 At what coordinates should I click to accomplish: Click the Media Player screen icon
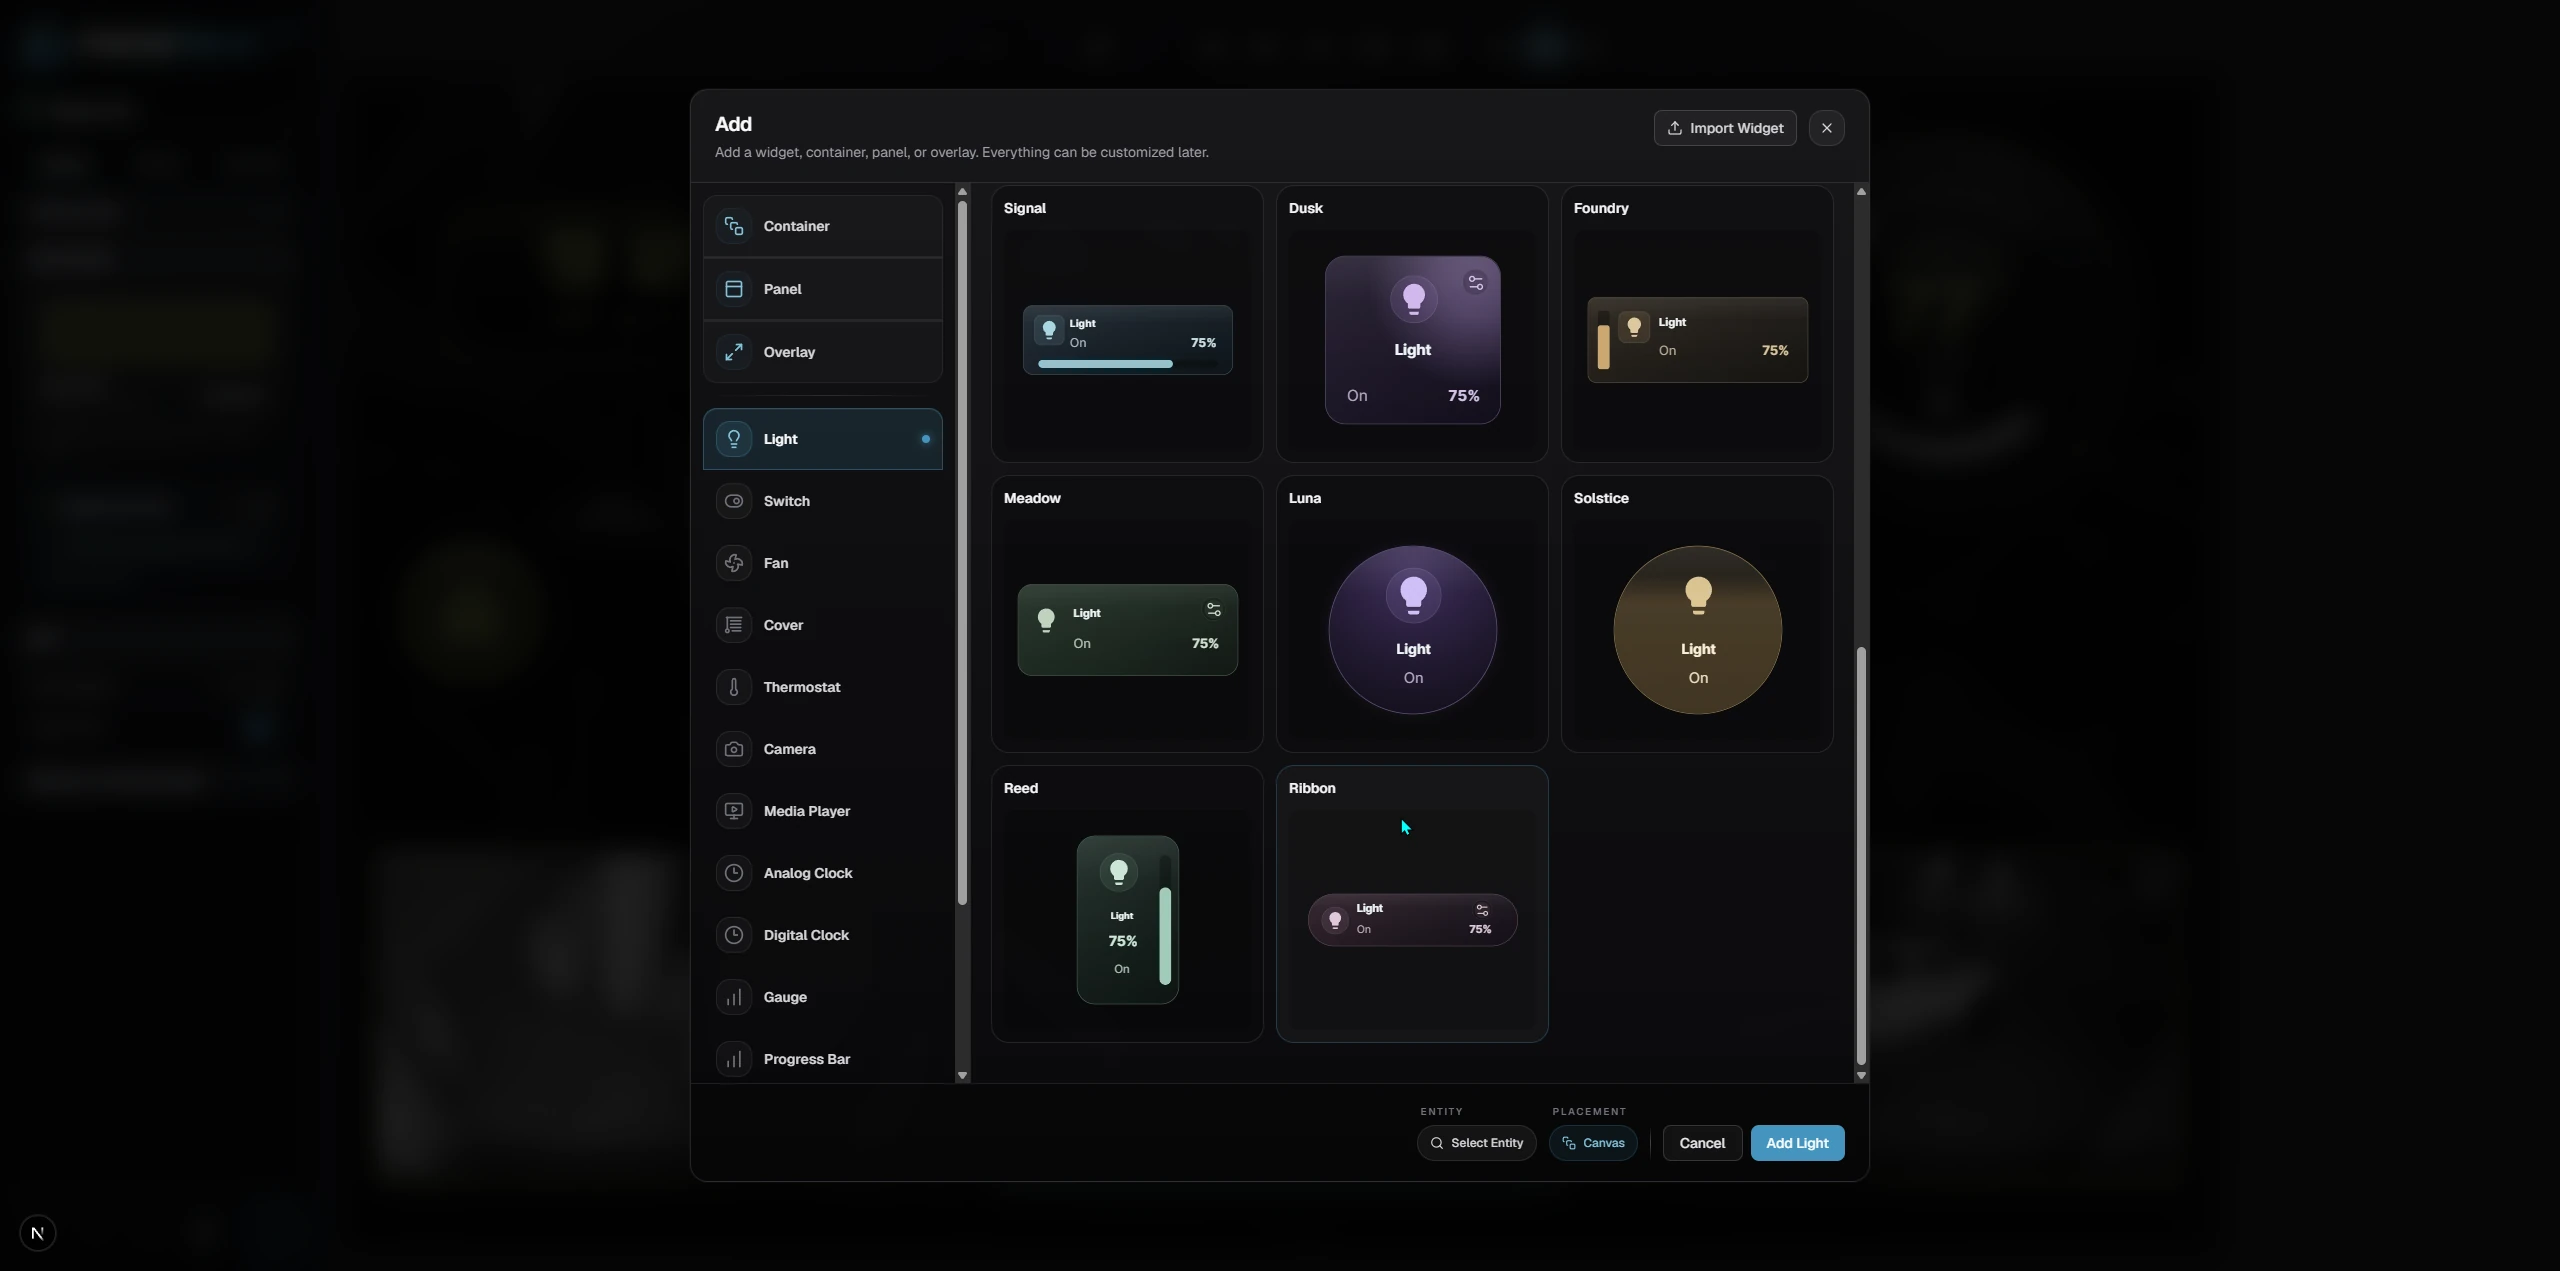coord(734,811)
